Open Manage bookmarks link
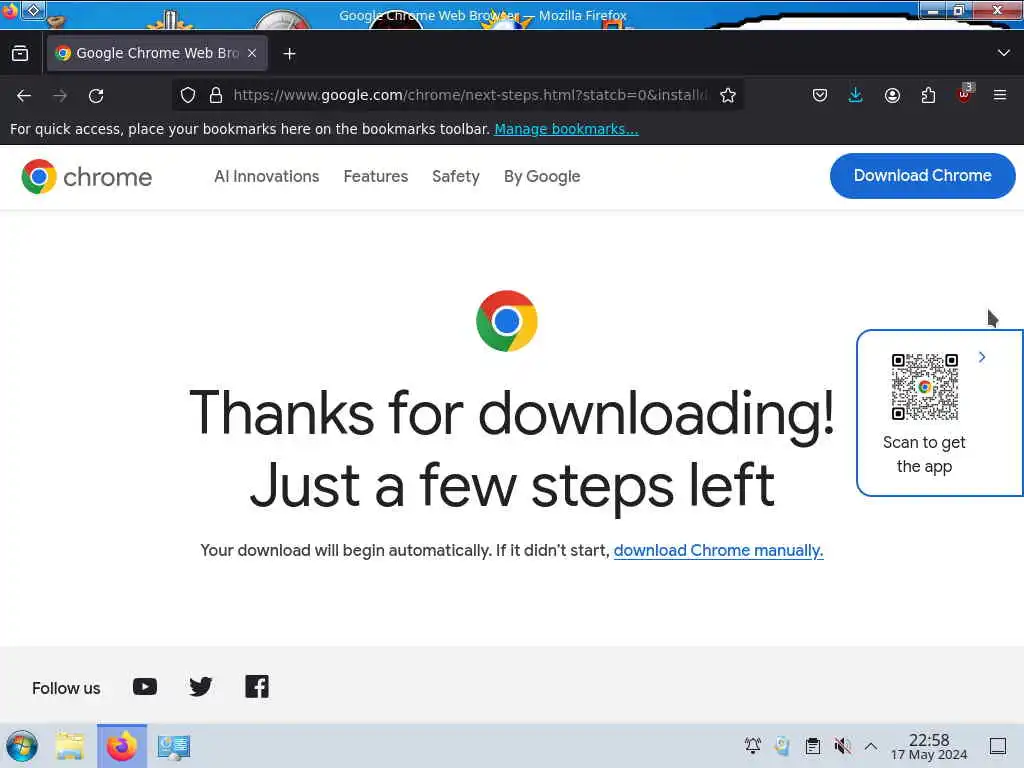 coord(566,129)
